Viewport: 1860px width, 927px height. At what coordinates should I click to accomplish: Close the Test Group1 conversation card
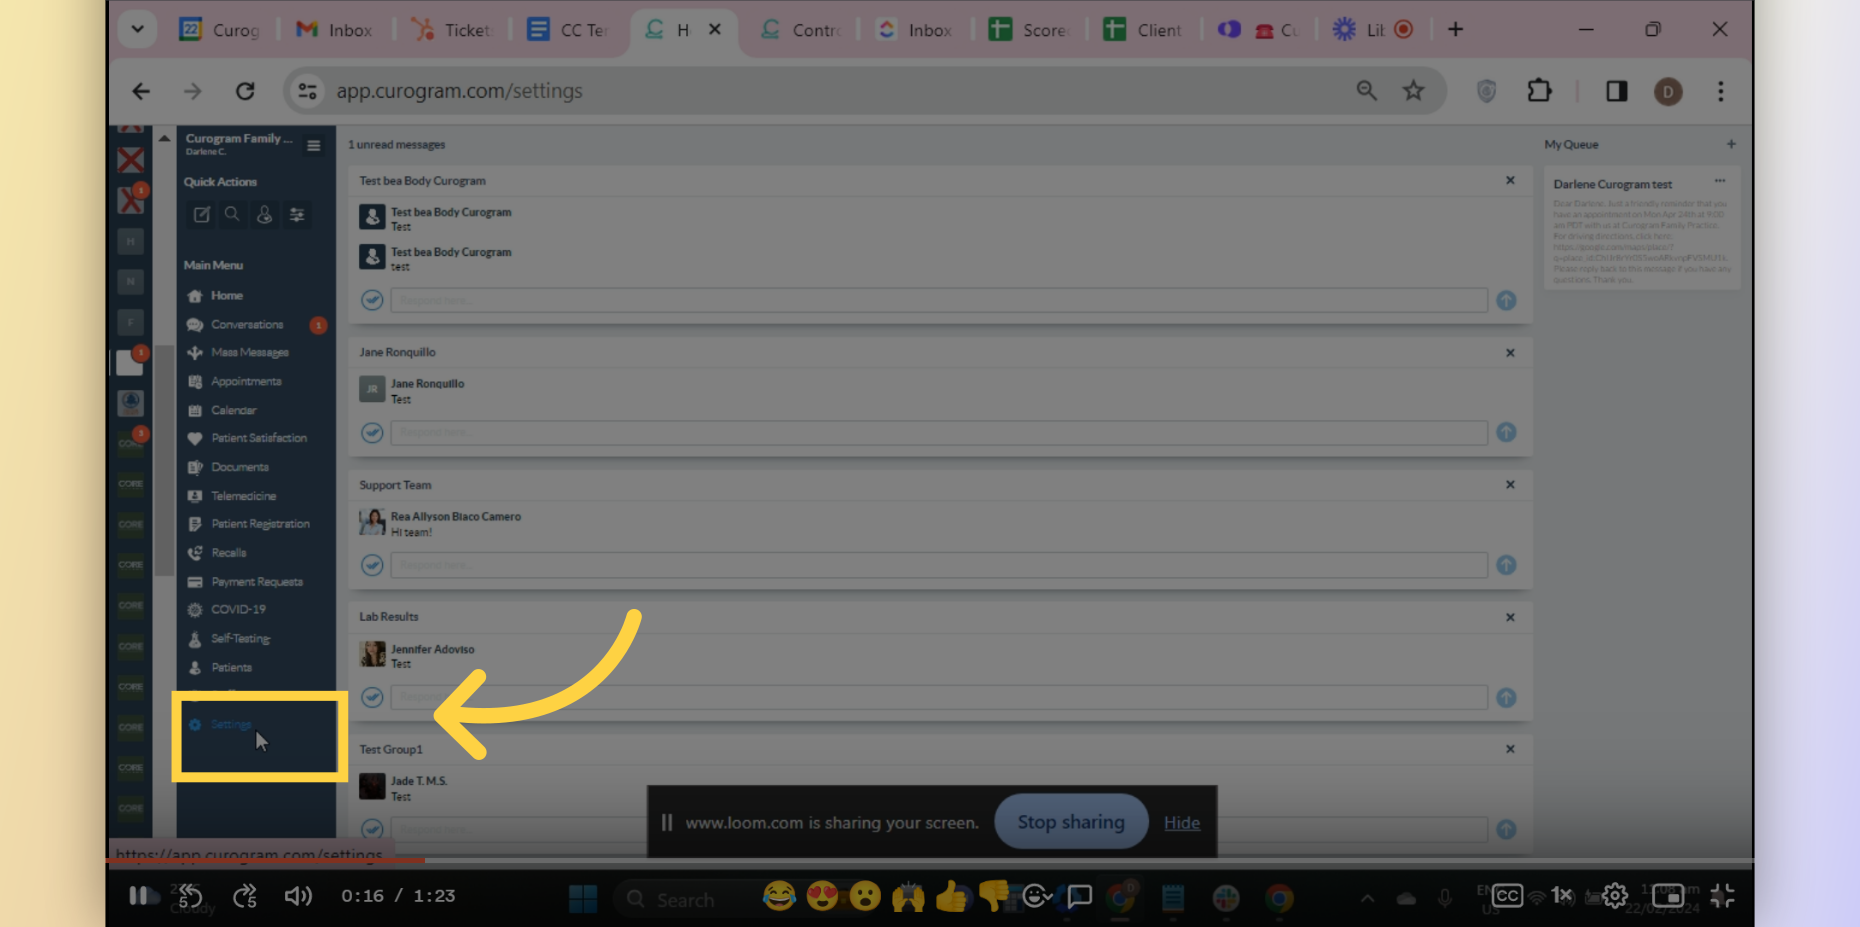point(1510,749)
